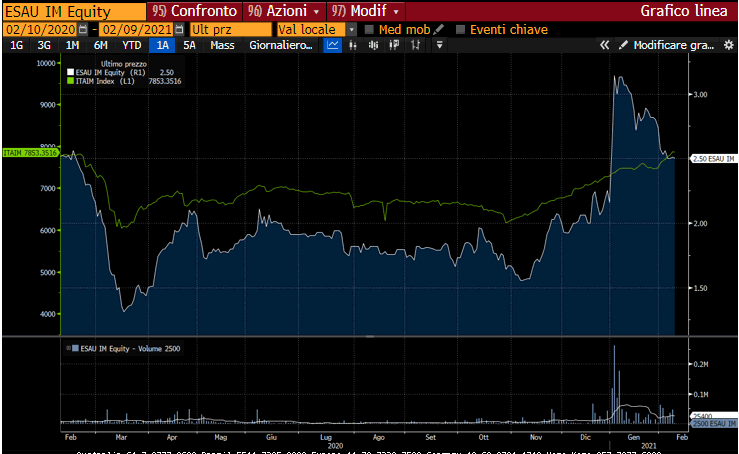Select the YTD time range
Image resolution: width=739 pixels, height=454 pixels.
(x=131, y=46)
